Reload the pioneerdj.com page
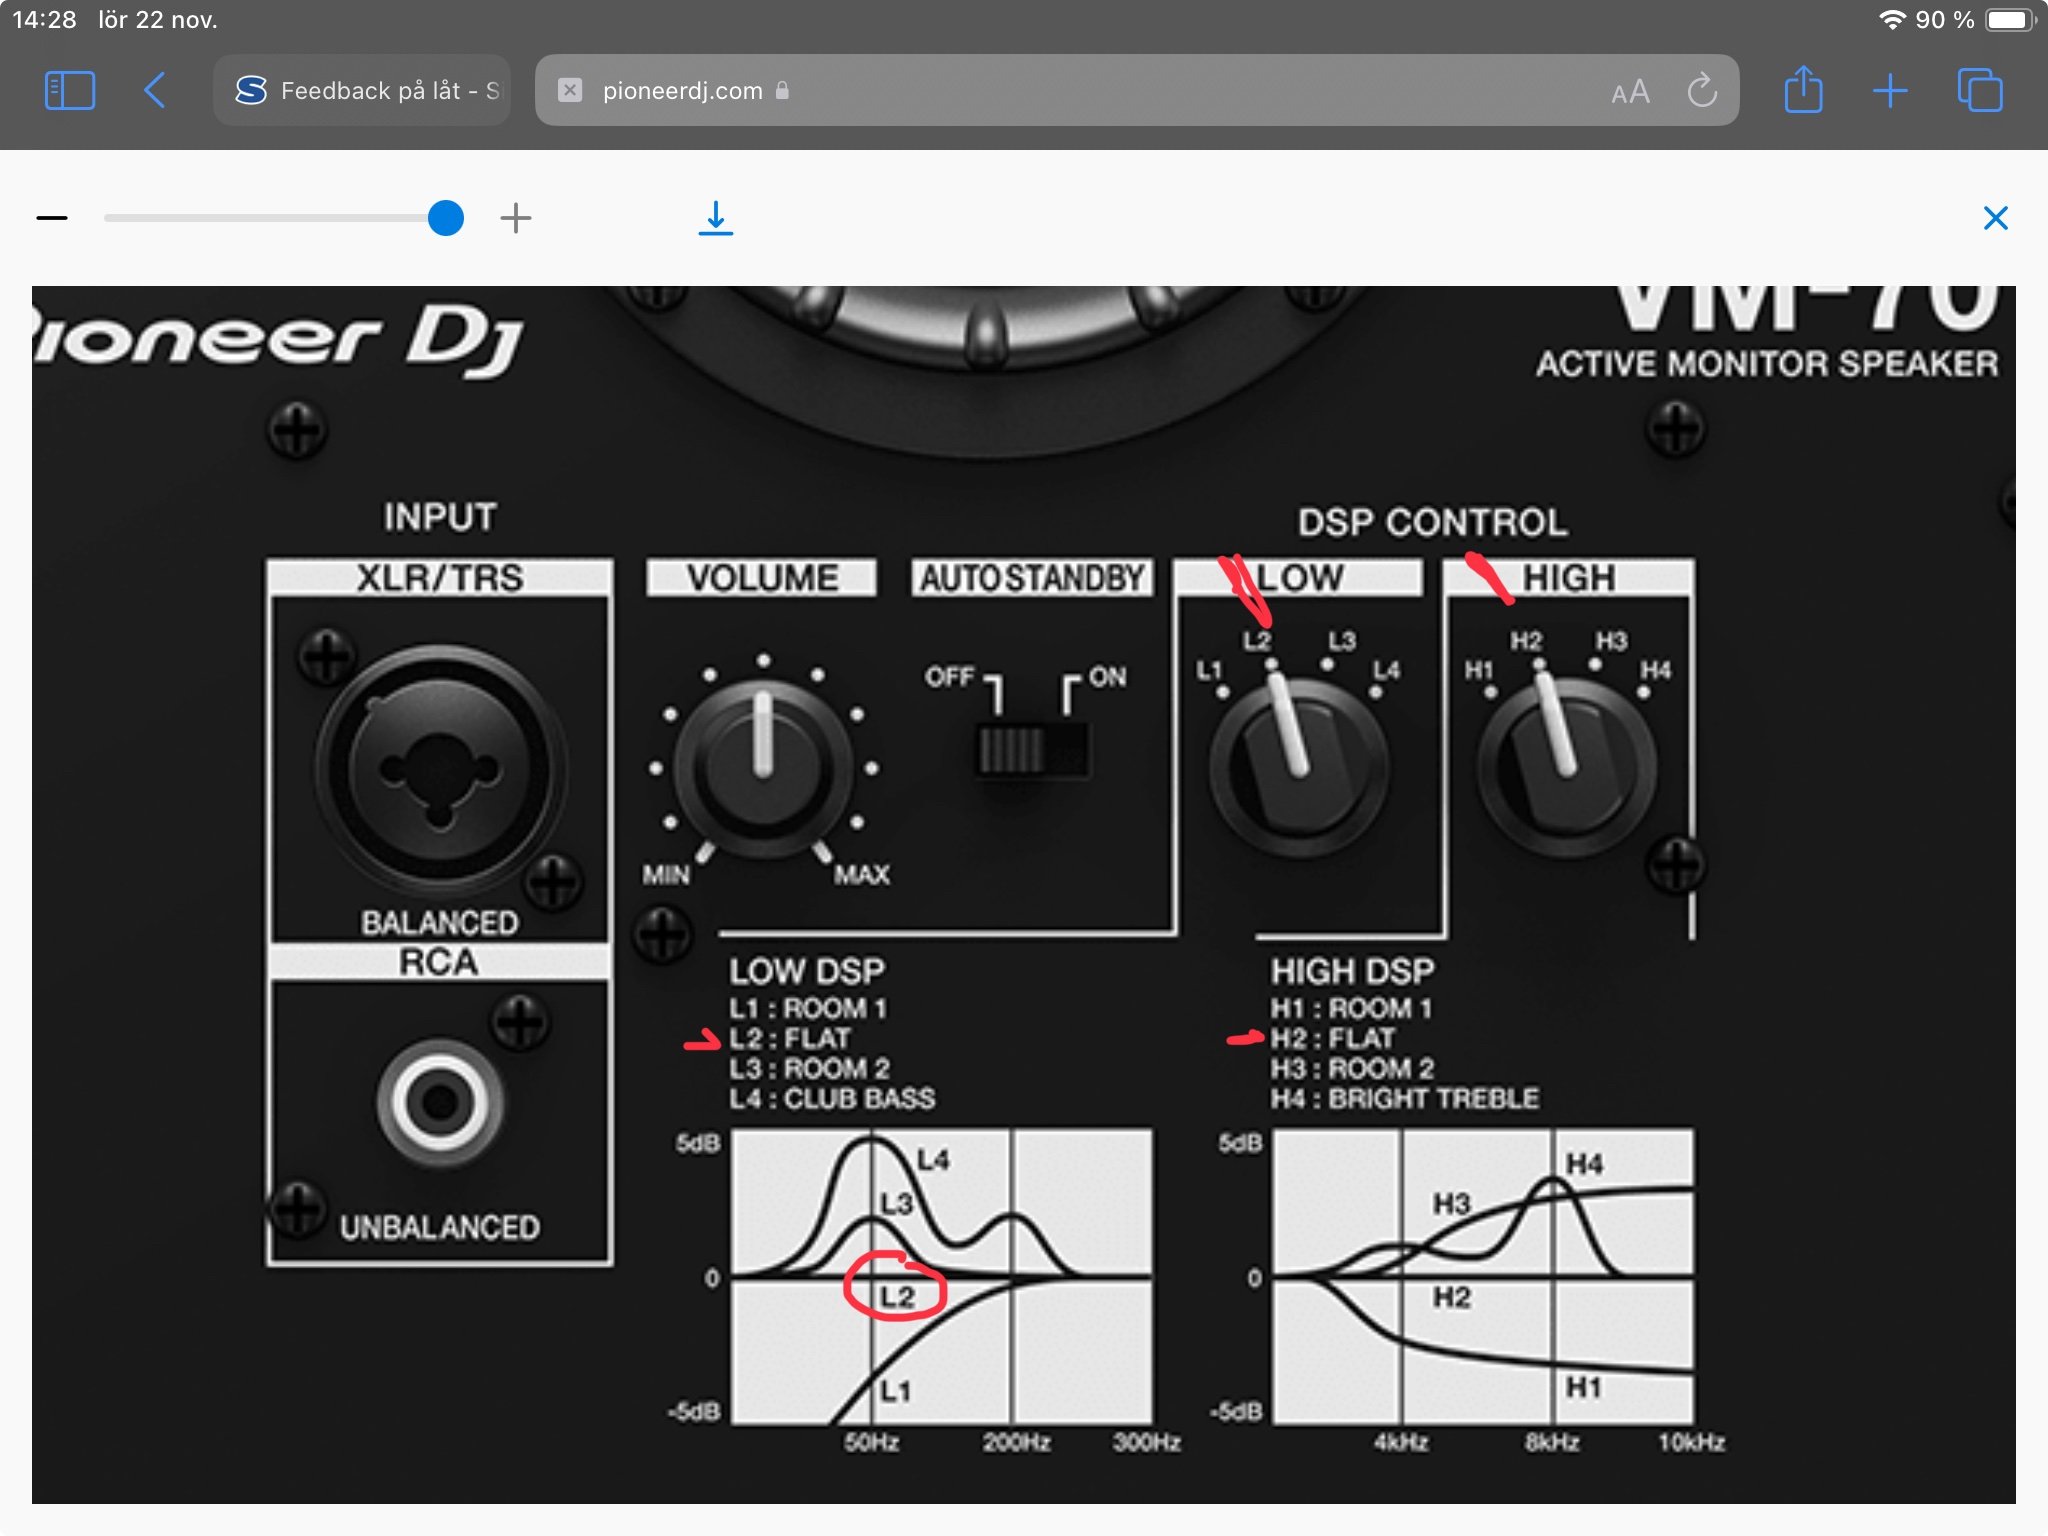Image resolution: width=2048 pixels, height=1536 pixels. pos(1701,91)
